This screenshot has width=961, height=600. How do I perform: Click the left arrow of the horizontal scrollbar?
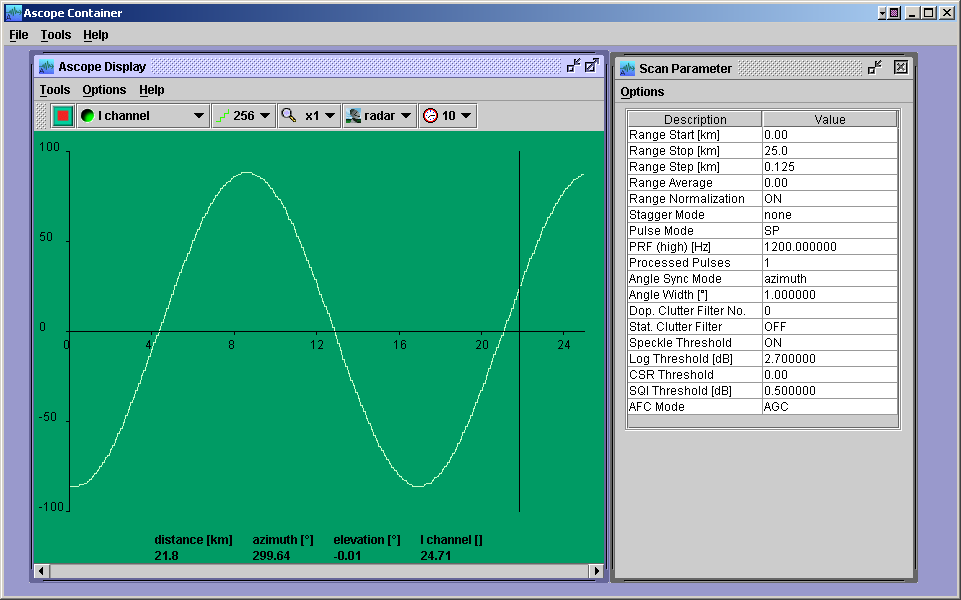pos(41,571)
